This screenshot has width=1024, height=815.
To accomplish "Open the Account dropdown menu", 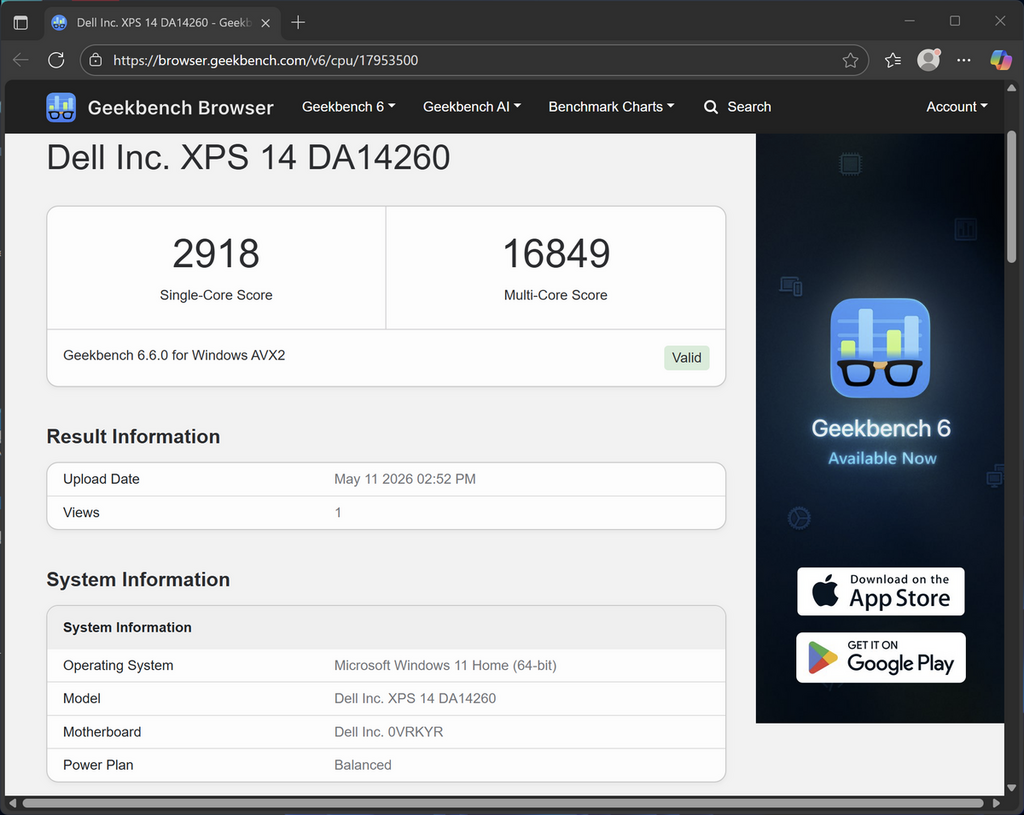I will [957, 106].
